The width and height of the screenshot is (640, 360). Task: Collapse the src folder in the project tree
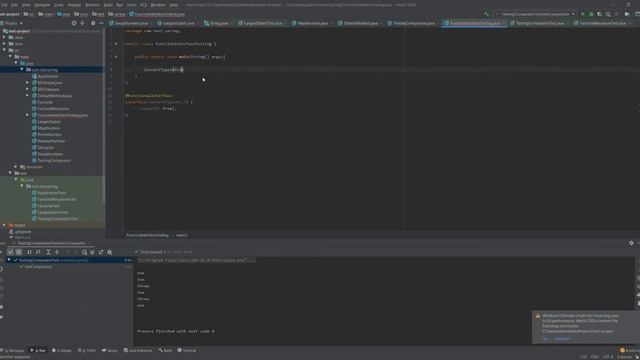(x=4, y=50)
